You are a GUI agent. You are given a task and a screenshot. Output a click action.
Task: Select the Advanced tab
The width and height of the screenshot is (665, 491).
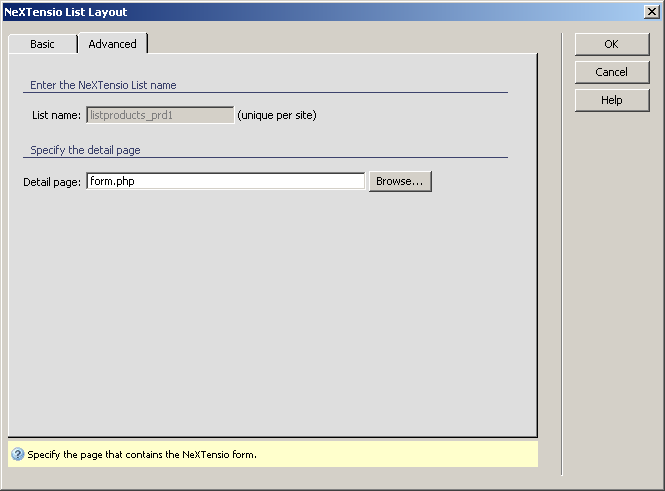112,44
